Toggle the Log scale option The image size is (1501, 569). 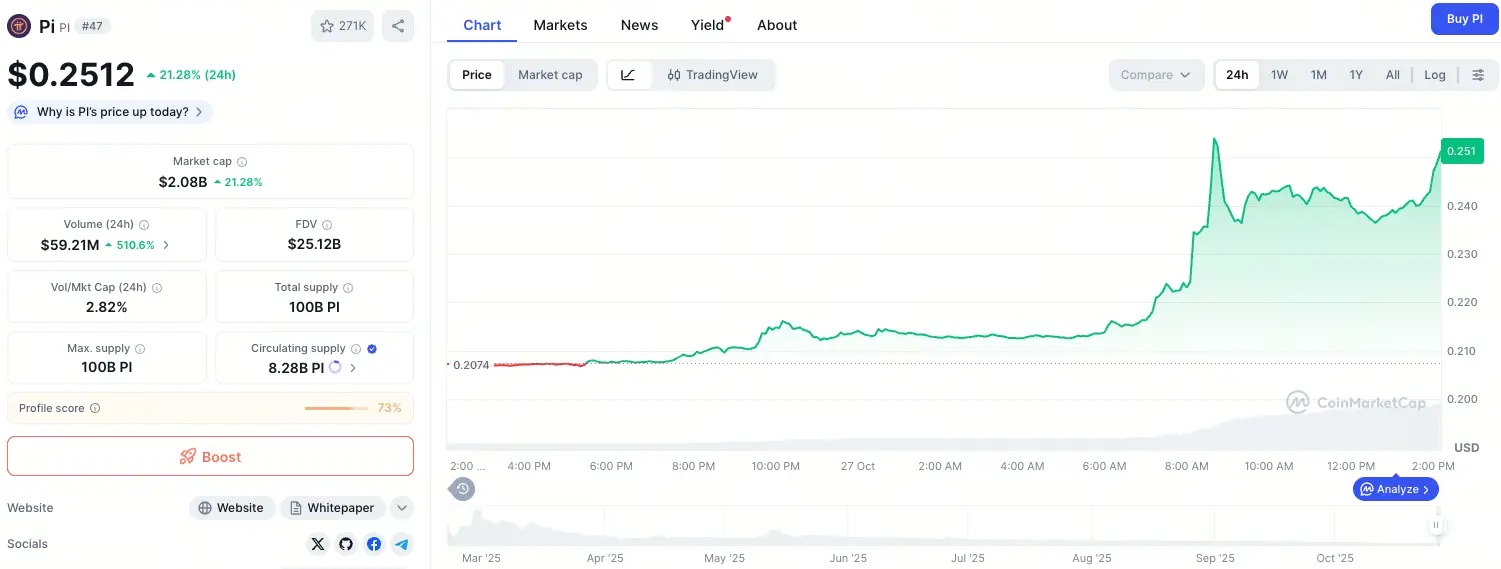[1435, 75]
